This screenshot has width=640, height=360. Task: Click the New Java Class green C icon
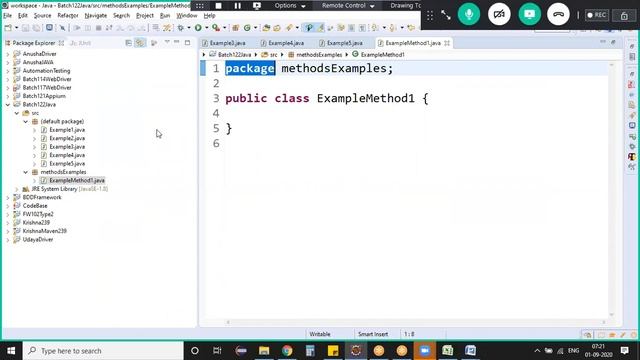(247, 28)
